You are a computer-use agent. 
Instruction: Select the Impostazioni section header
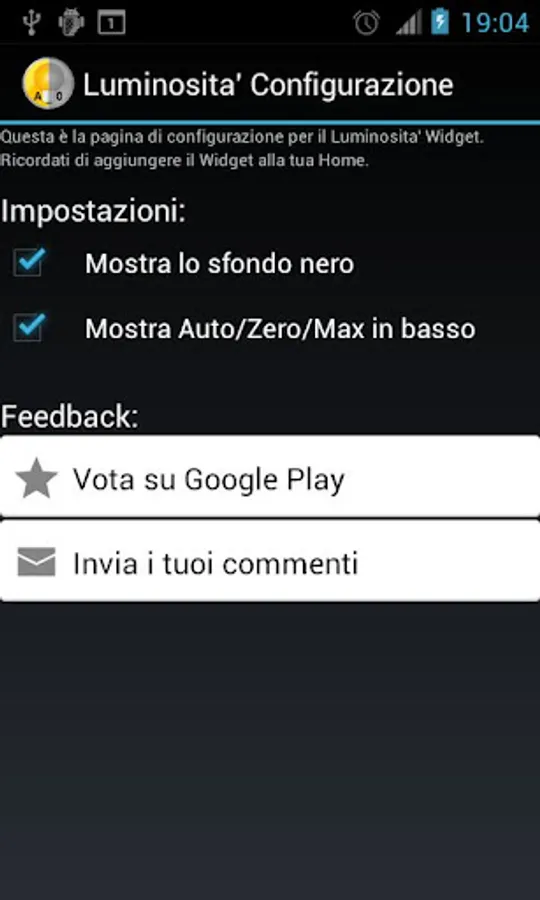[x=94, y=212]
